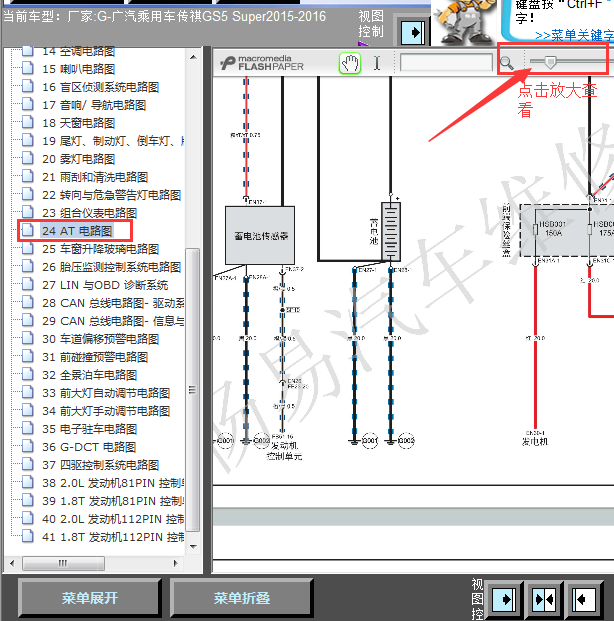
Task: Click bottom view control collapse-left arrow button
Action: [x=583, y=599]
